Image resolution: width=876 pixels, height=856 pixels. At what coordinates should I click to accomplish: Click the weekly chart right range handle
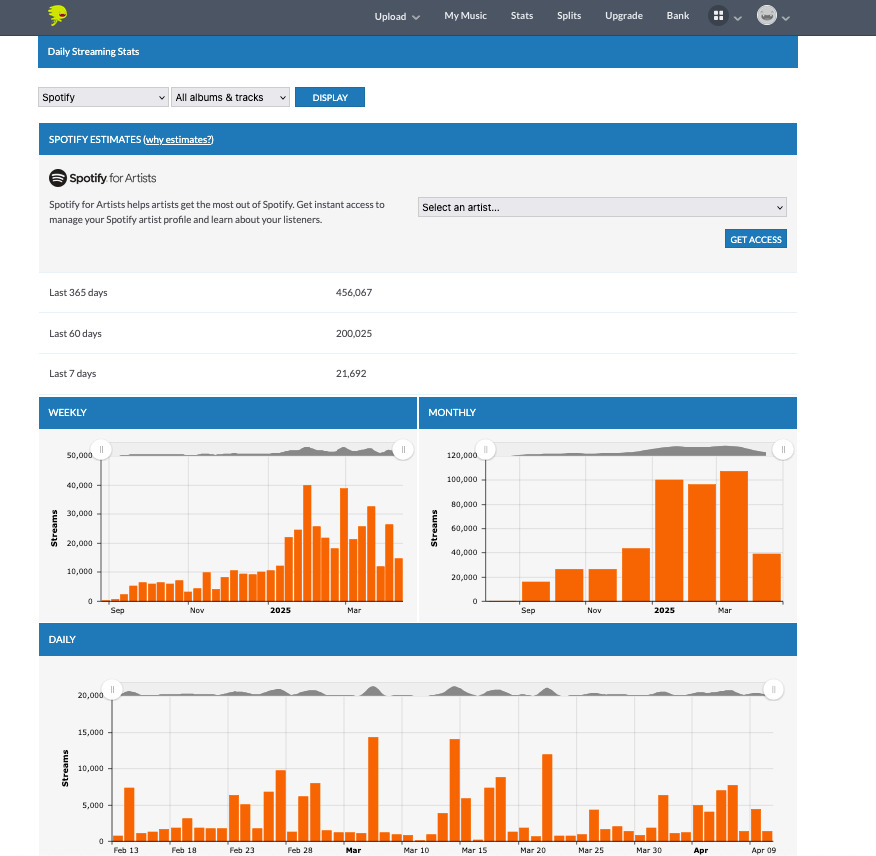tap(403, 450)
